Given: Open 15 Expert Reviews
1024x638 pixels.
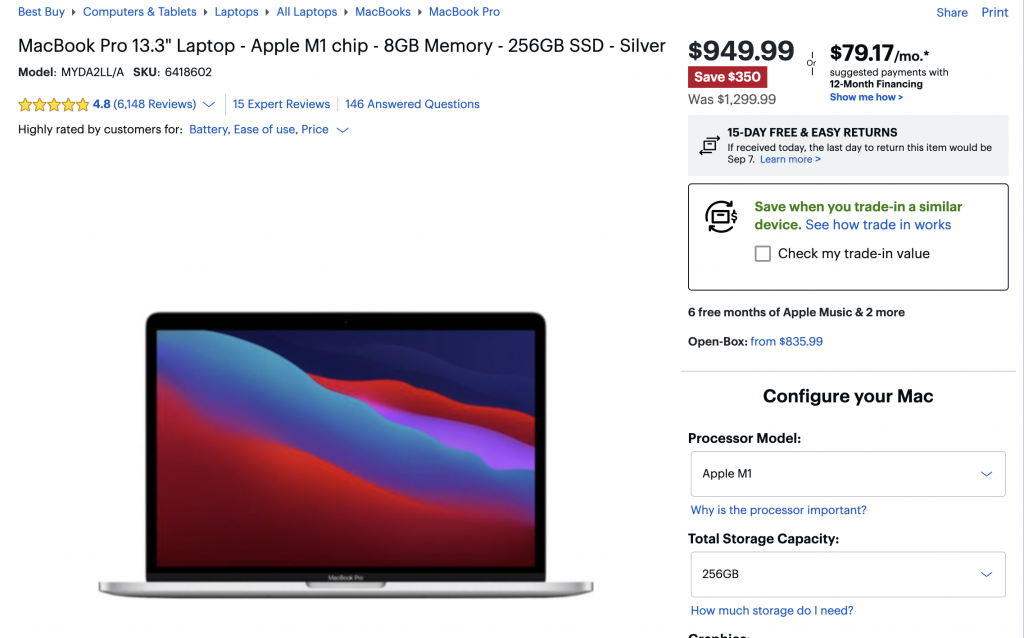Looking at the screenshot, I should (x=281, y=104).
